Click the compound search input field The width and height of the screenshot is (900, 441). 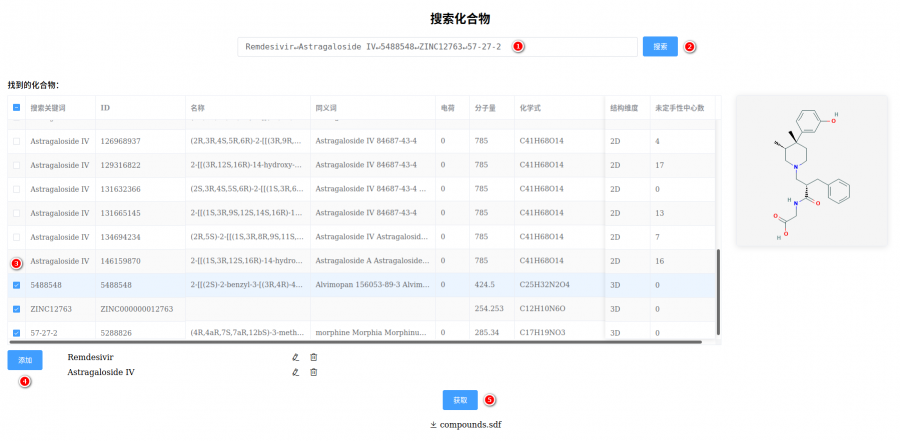tap(437, 47)
